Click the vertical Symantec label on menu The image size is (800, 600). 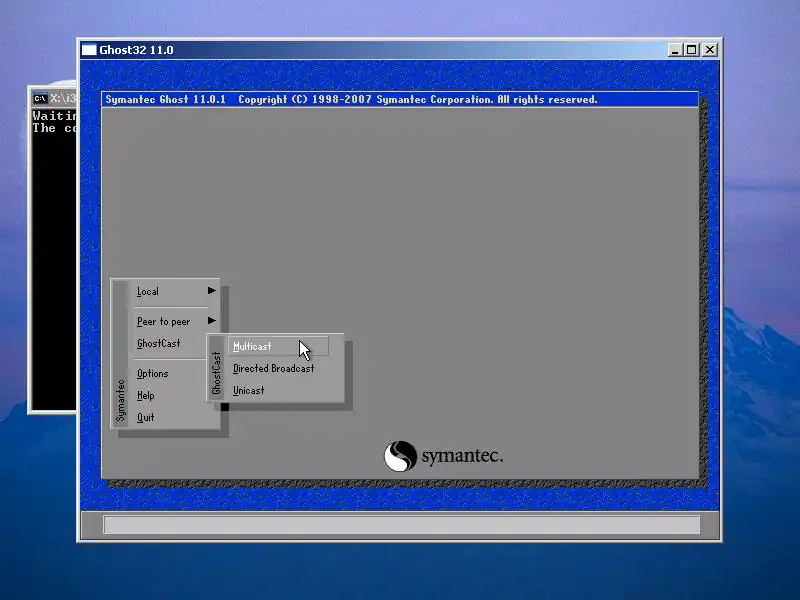click(x=120, y=401)
